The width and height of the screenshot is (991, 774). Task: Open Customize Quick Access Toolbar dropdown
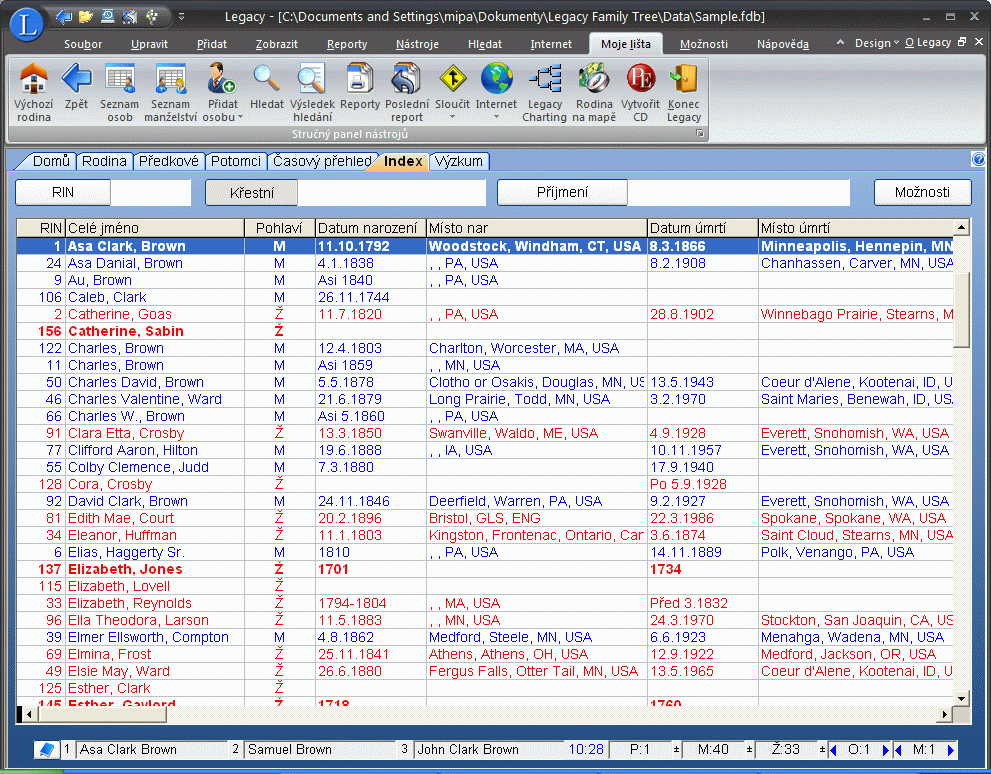181,16
